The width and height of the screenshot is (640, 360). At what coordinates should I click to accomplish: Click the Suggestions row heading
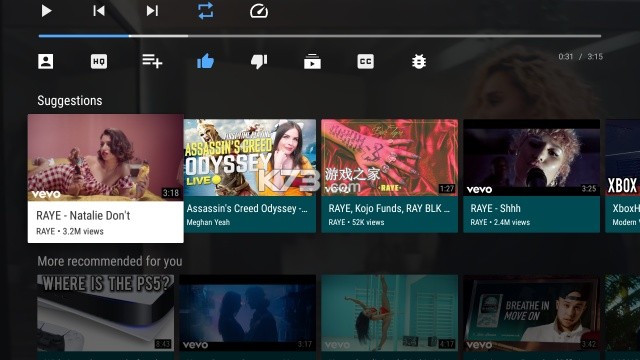point(70,101)
